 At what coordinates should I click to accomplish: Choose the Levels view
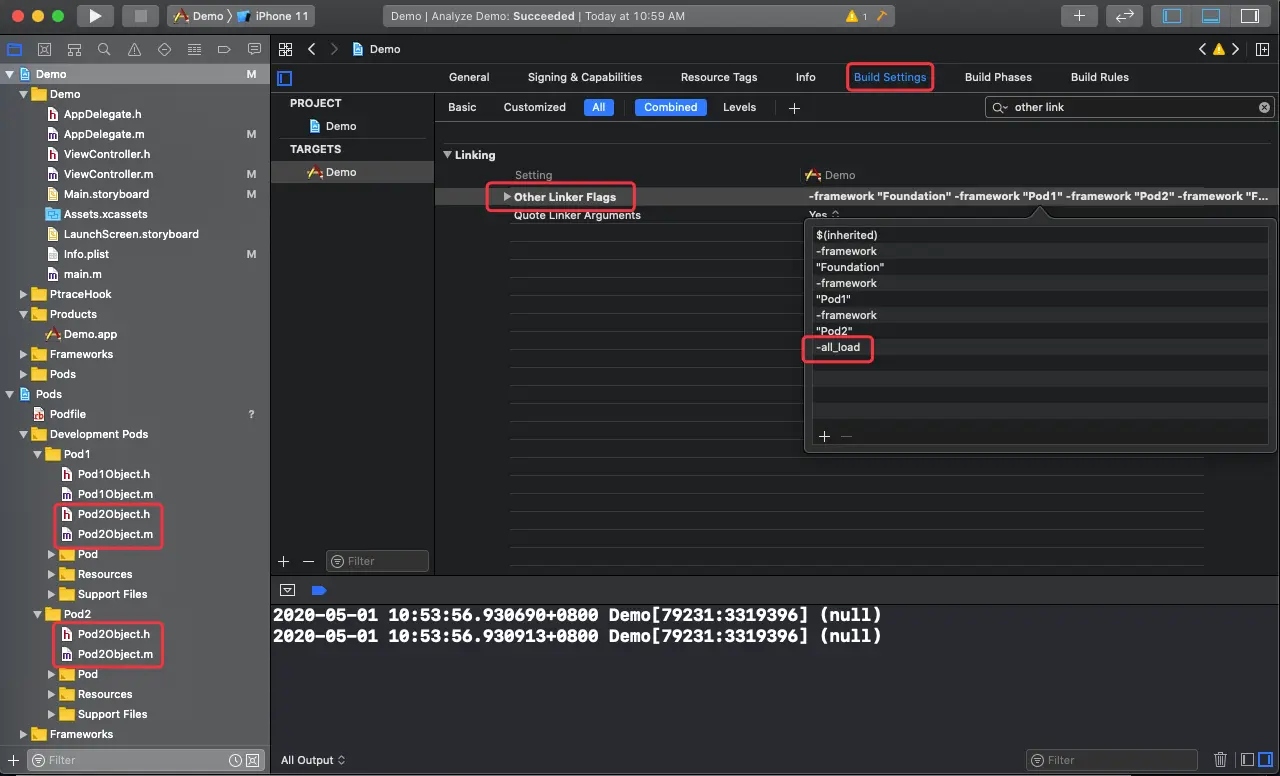740,107
